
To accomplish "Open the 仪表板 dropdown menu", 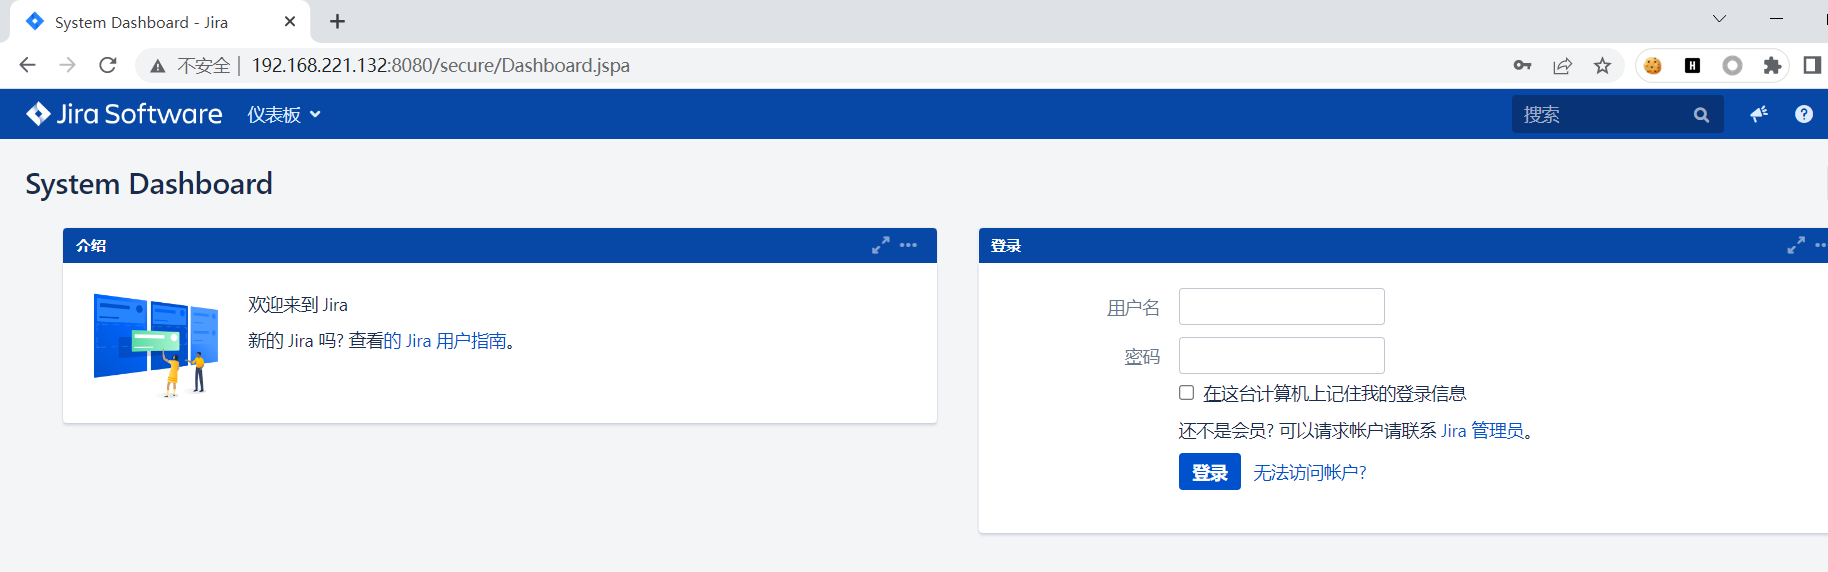I will coord(284,115).
